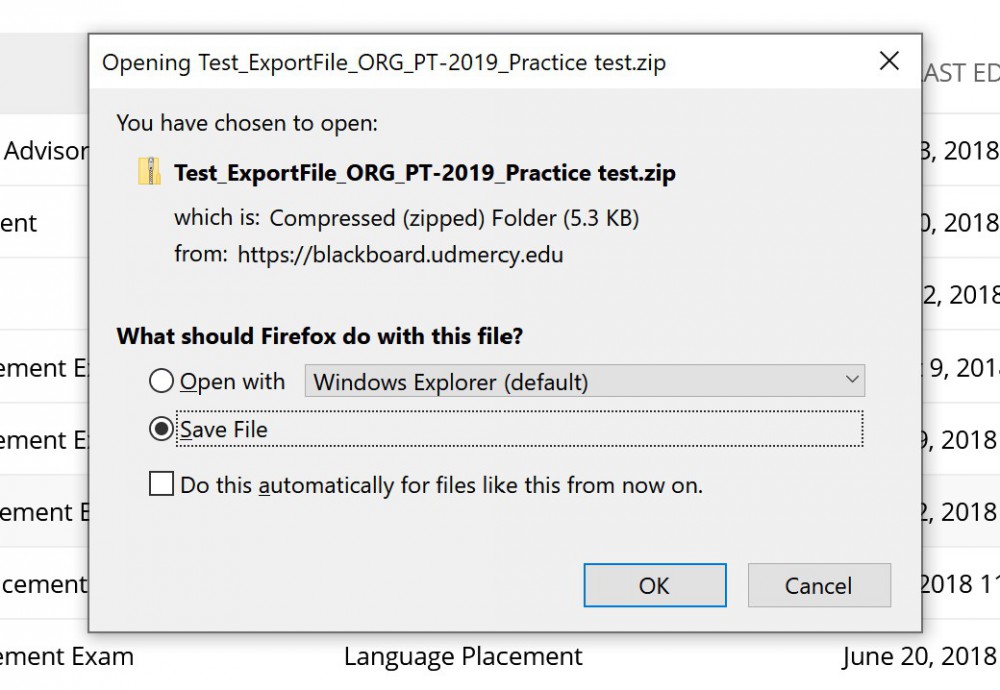The width and height of the screenshot is (1000, 690).
Task: Click the chevron on the application selector
Action: click(x=852, y=381)
